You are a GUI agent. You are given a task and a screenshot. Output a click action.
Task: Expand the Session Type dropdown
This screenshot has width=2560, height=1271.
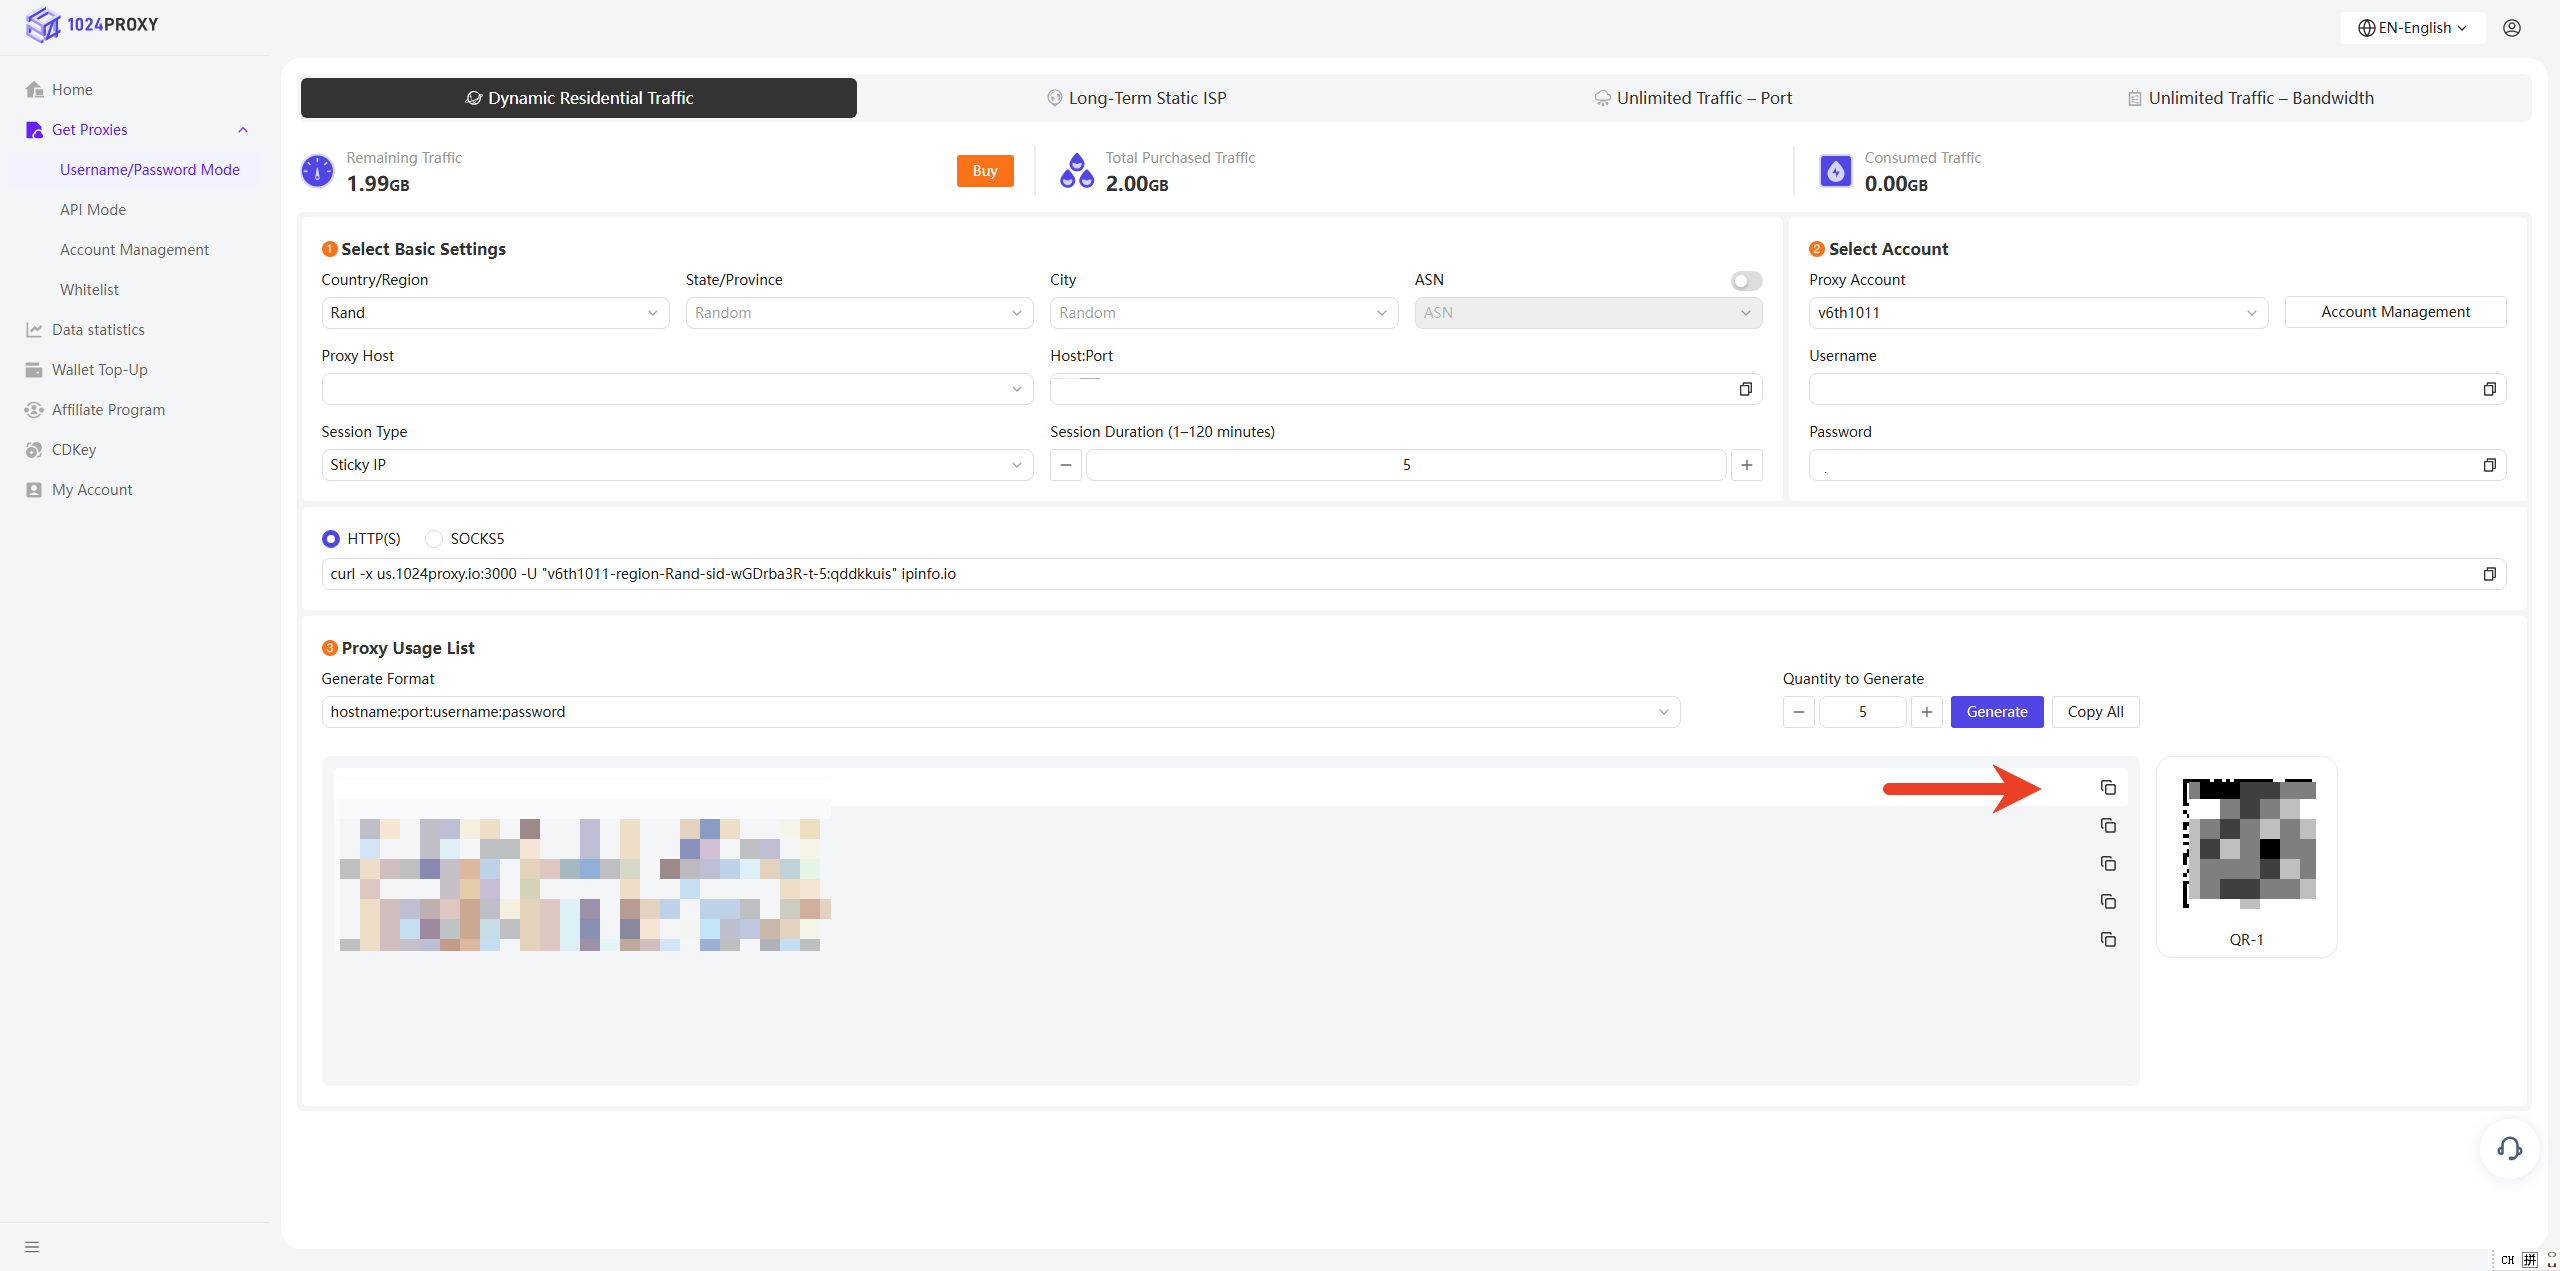coord(676,465)
